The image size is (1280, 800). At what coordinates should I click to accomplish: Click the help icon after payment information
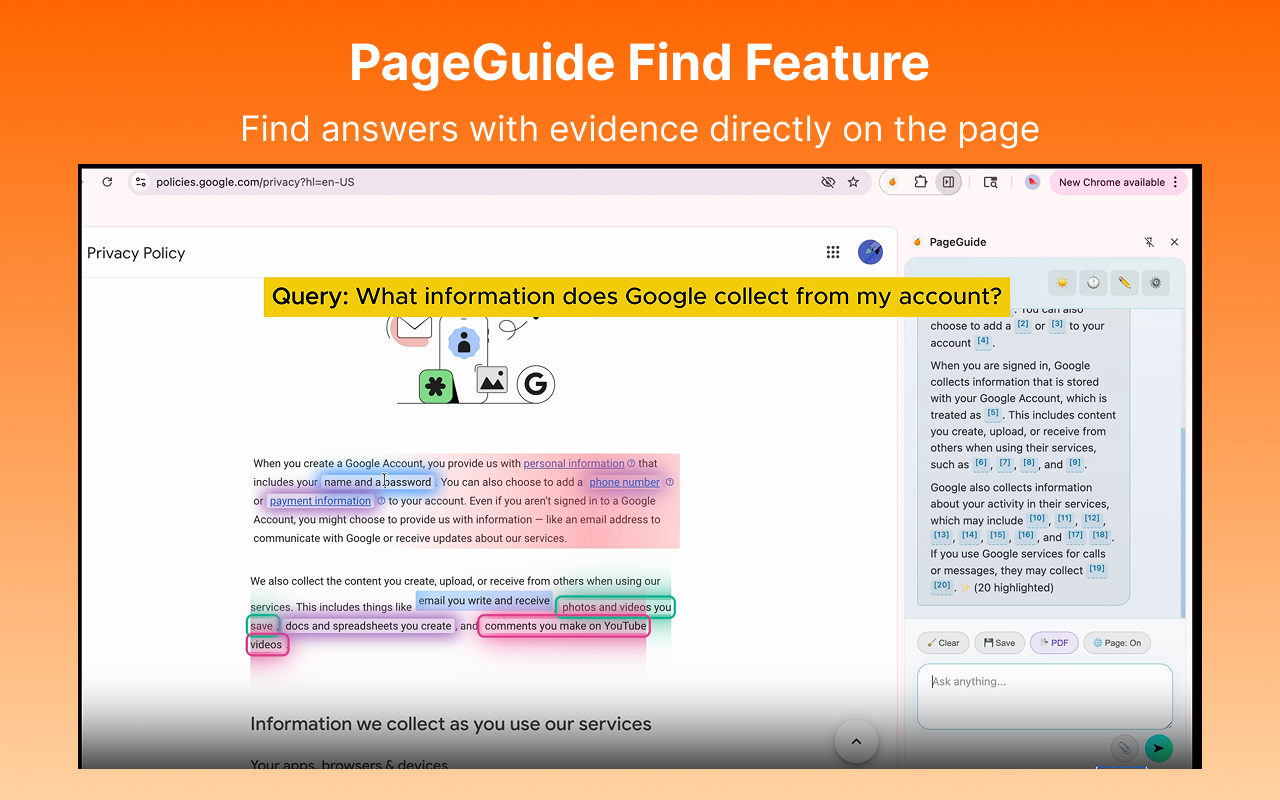(381, 501)
